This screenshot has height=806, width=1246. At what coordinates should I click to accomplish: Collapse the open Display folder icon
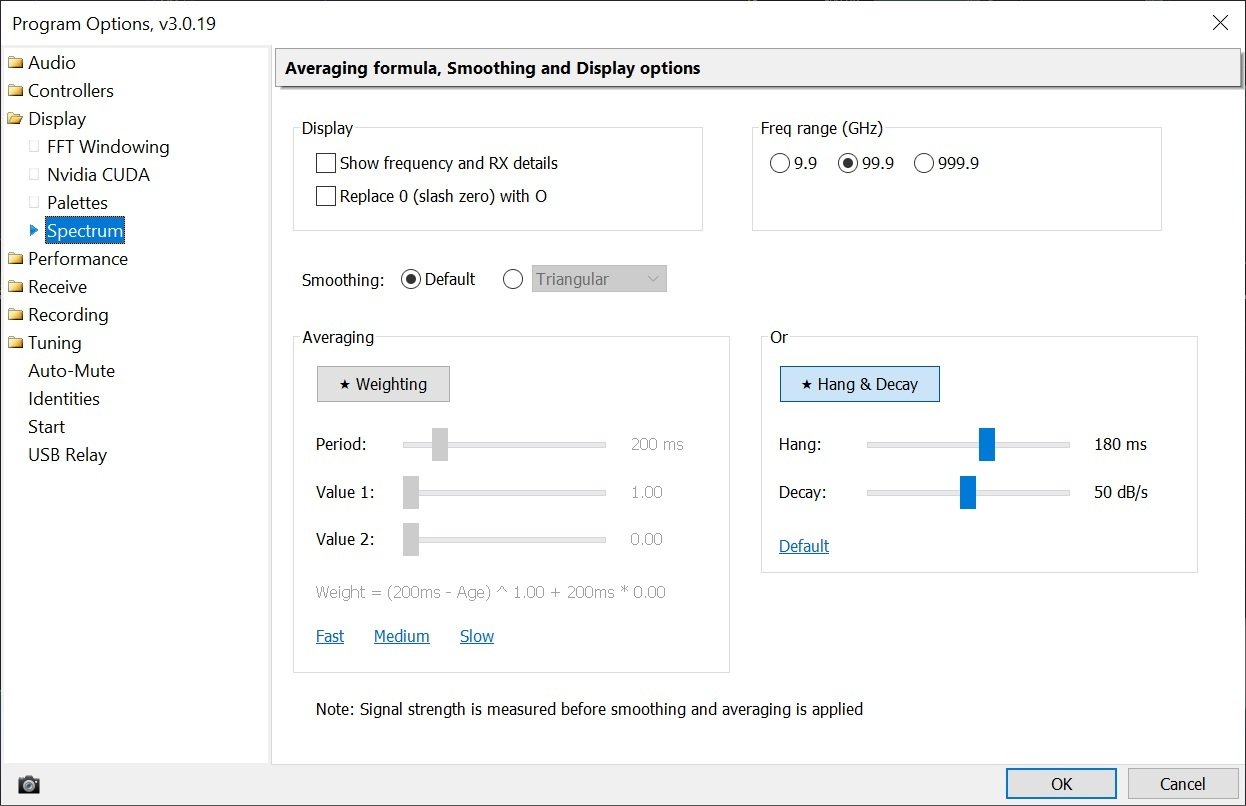(15, 119)
